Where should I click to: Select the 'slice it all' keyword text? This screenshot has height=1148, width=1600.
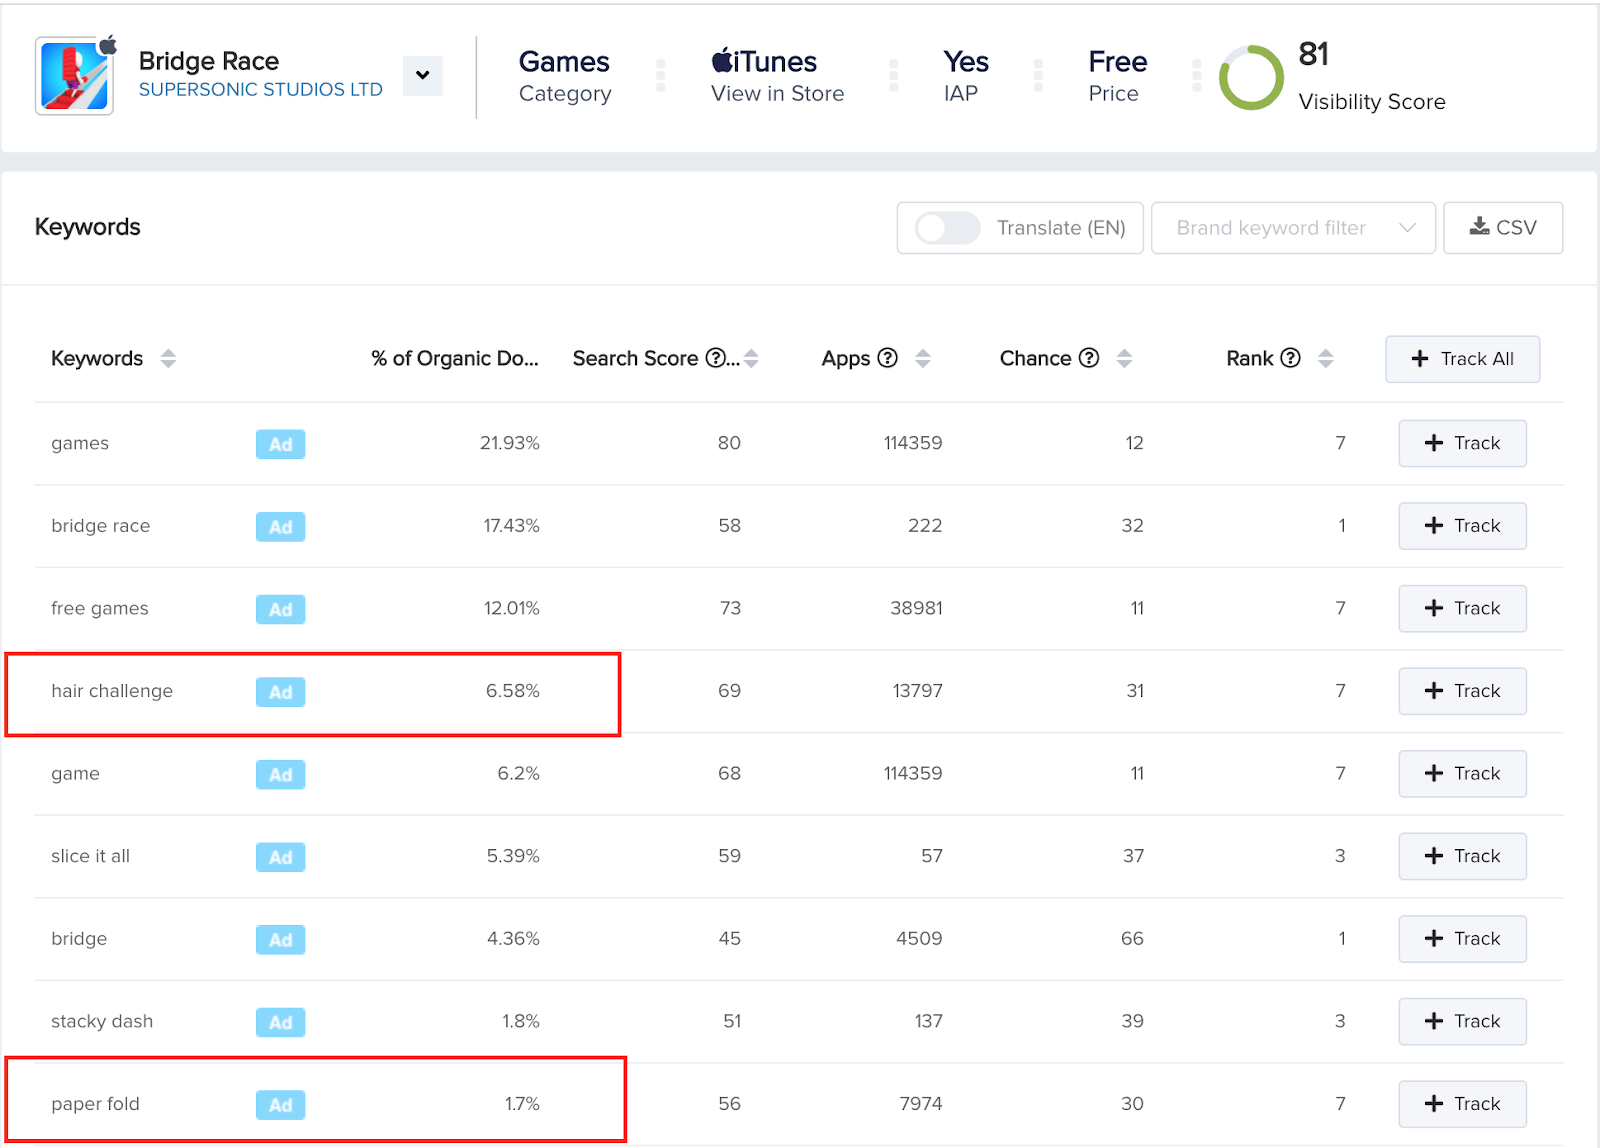(90, 856)
